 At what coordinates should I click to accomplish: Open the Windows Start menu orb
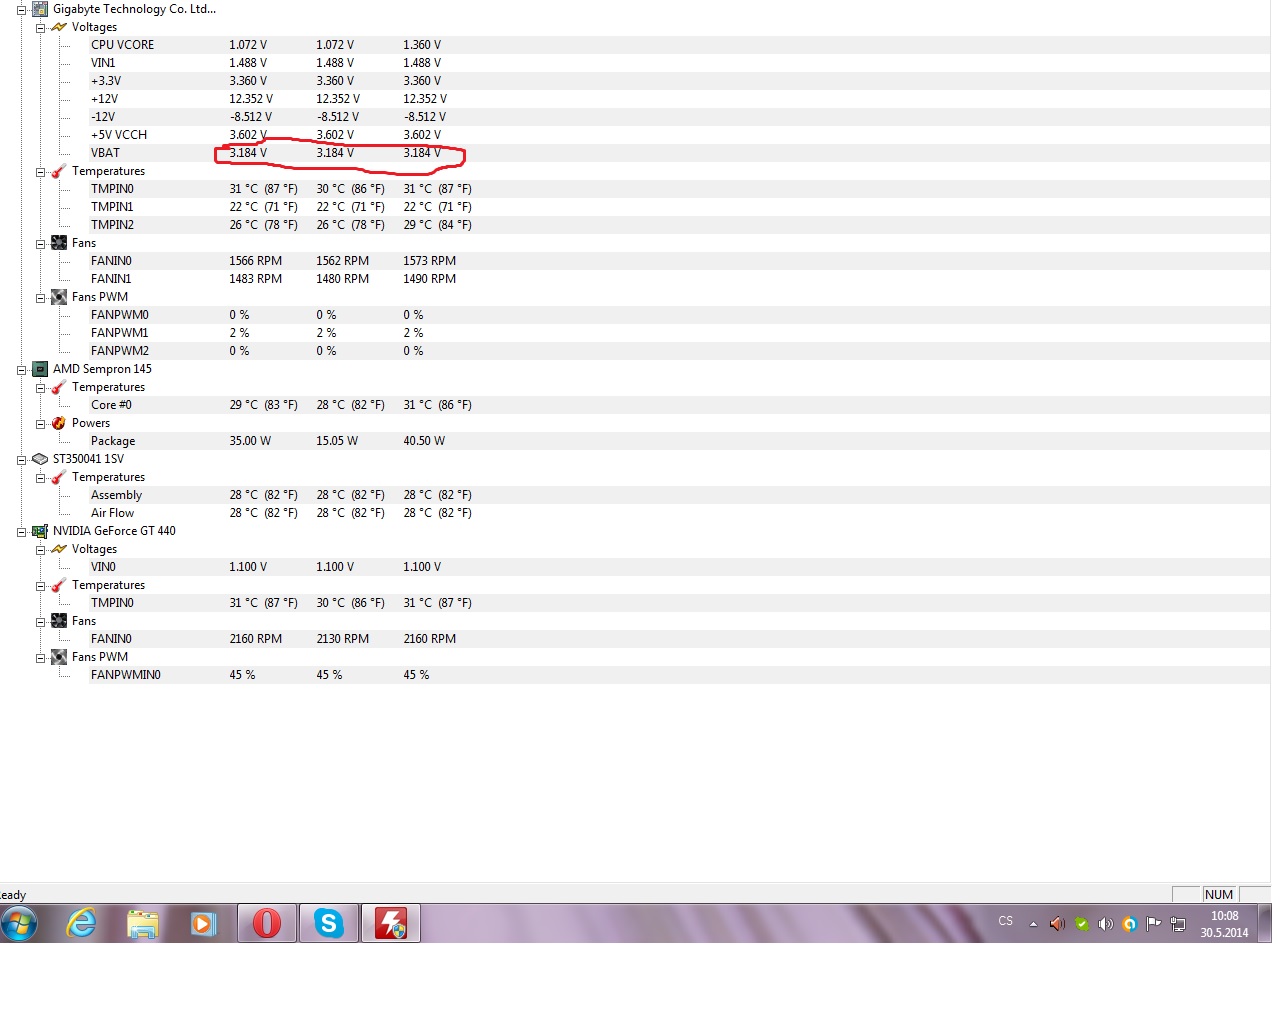19,923
